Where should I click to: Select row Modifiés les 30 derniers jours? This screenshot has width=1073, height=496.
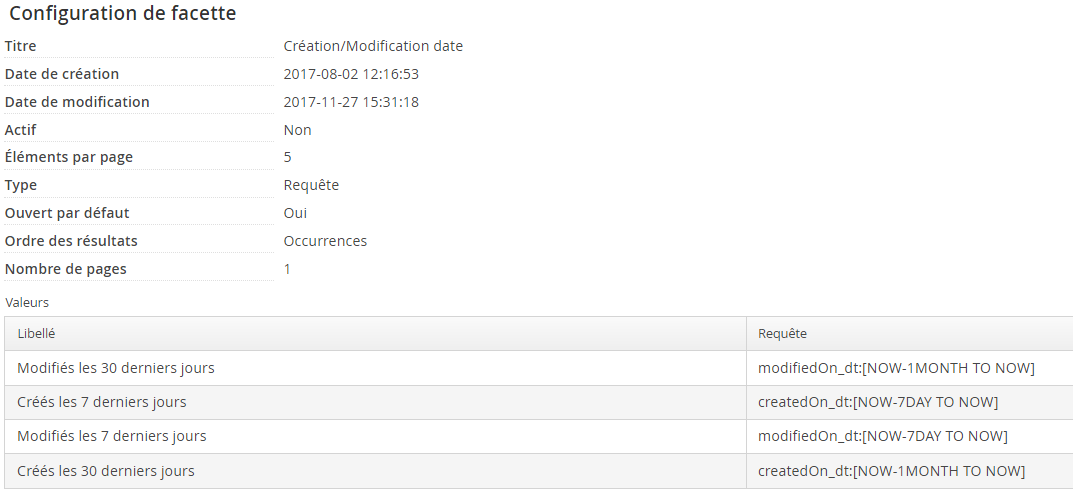(x=539, y=368)
